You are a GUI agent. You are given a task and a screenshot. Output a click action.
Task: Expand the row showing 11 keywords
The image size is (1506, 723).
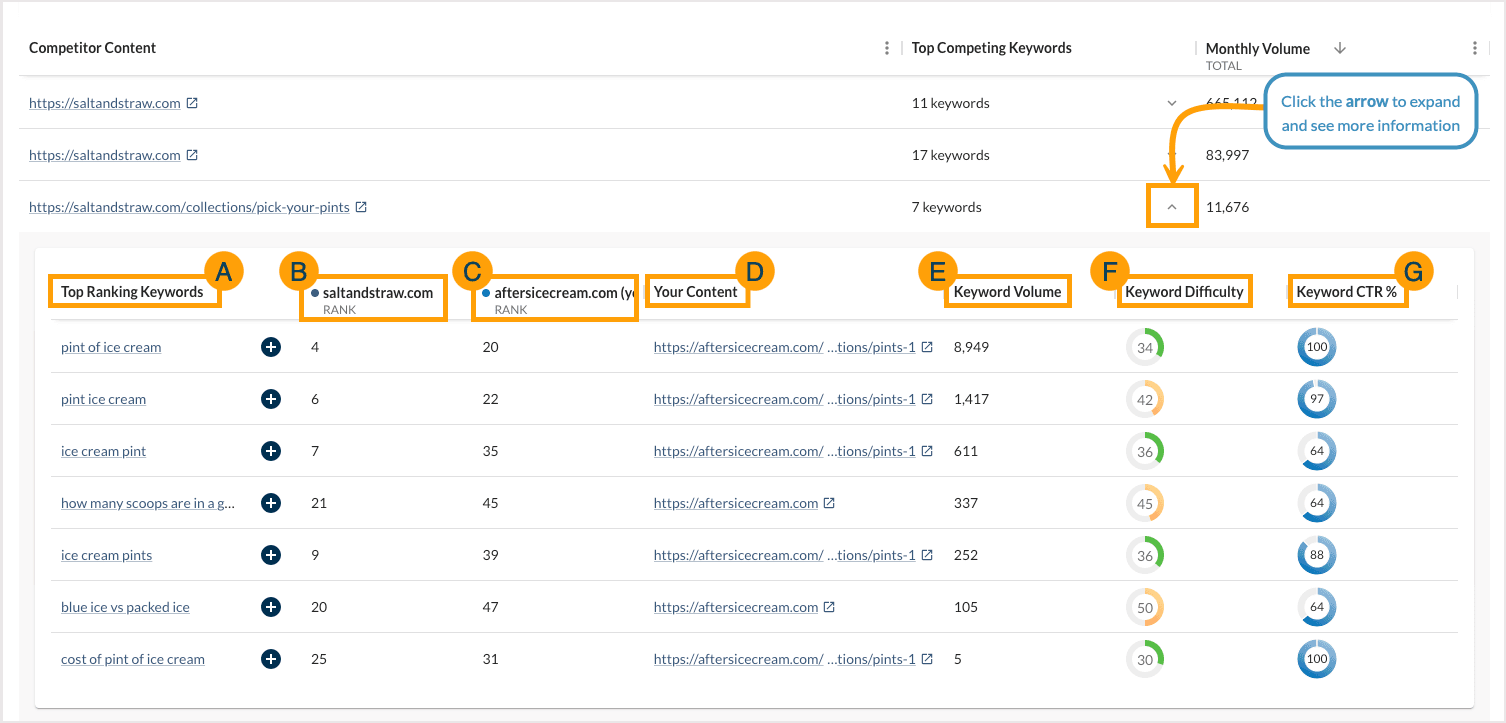(1171, 102)
